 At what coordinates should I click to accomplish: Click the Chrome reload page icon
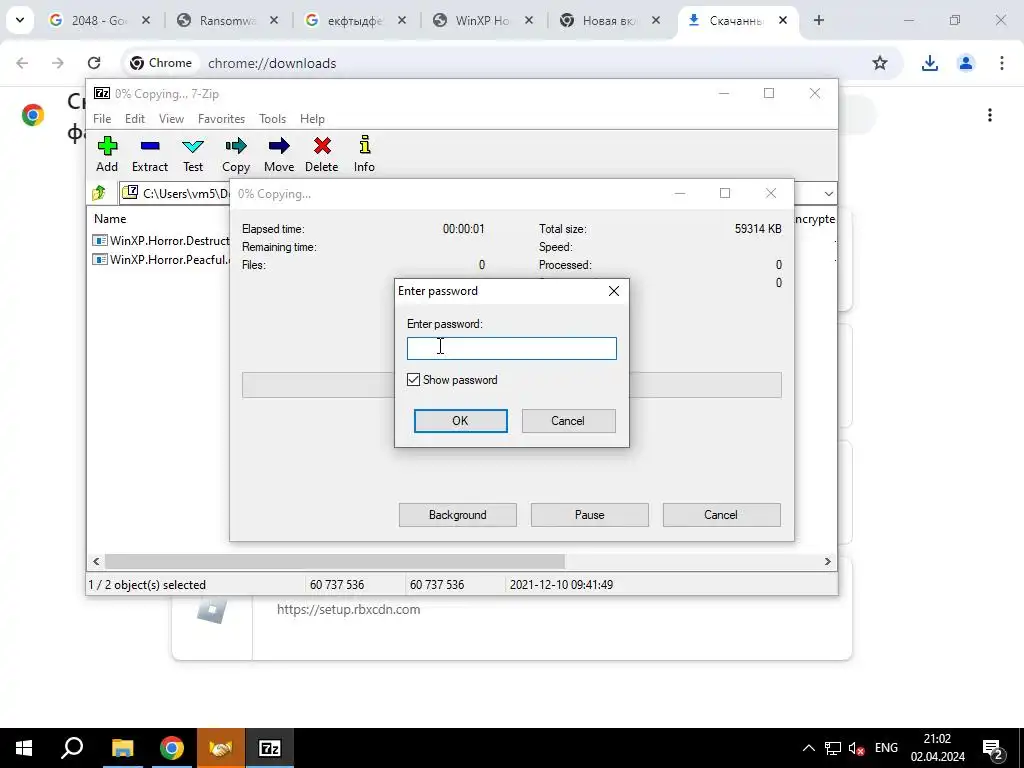pos(94,63)
